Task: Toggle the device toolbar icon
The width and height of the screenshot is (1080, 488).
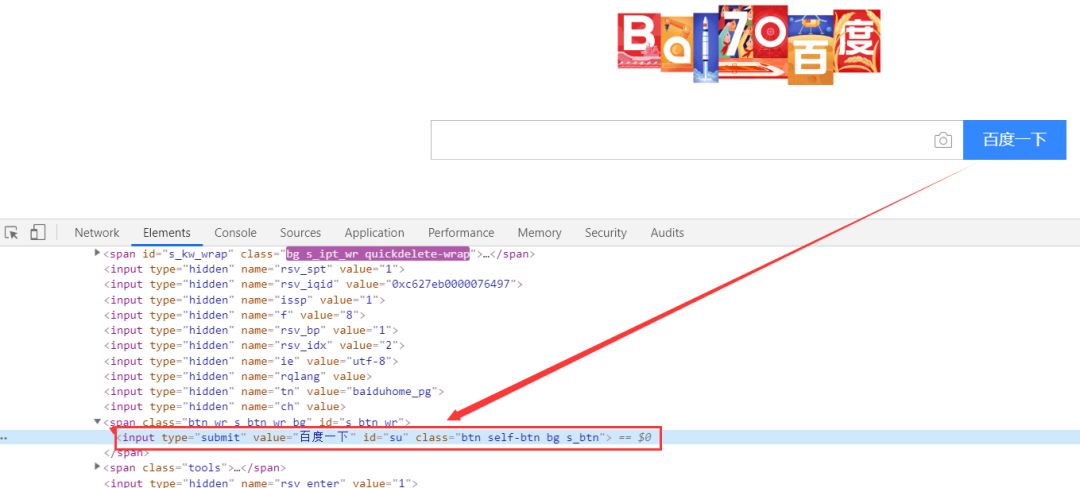Action: 37,232
